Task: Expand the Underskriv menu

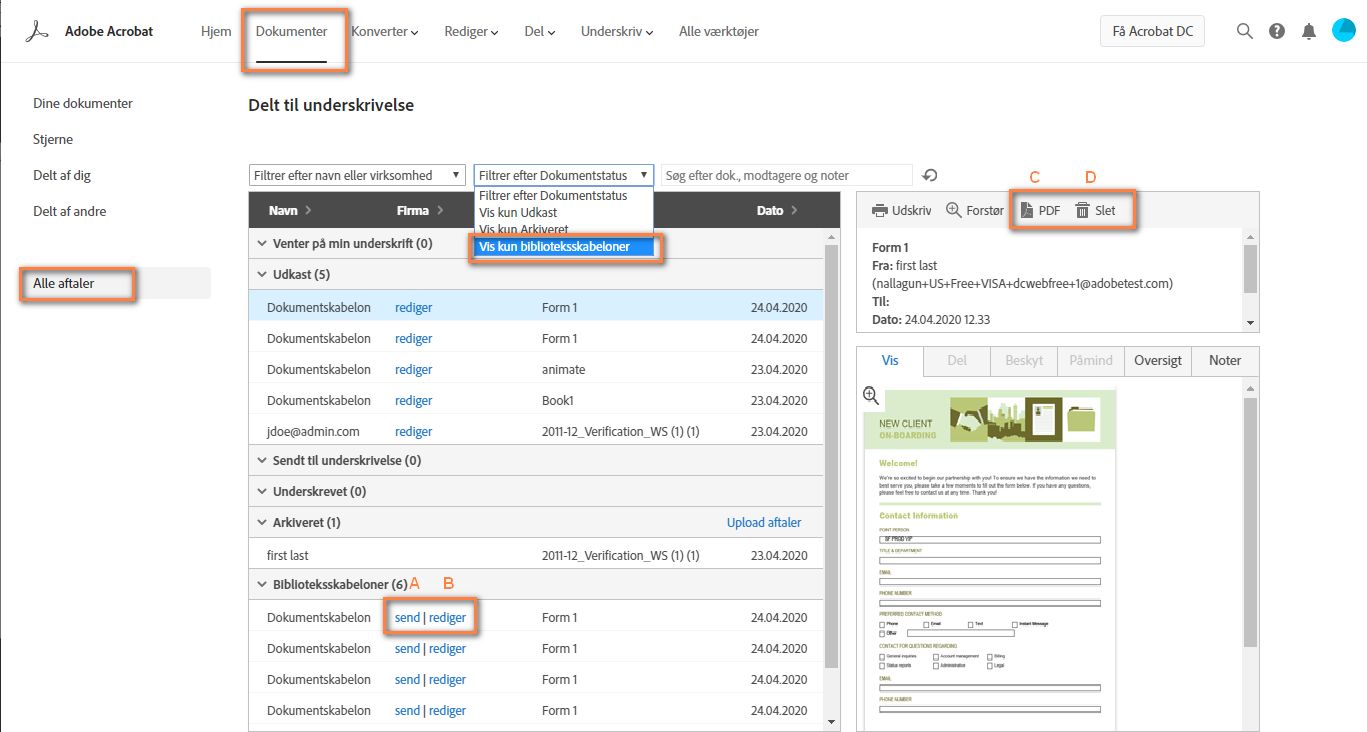Action: pos(617,31)
